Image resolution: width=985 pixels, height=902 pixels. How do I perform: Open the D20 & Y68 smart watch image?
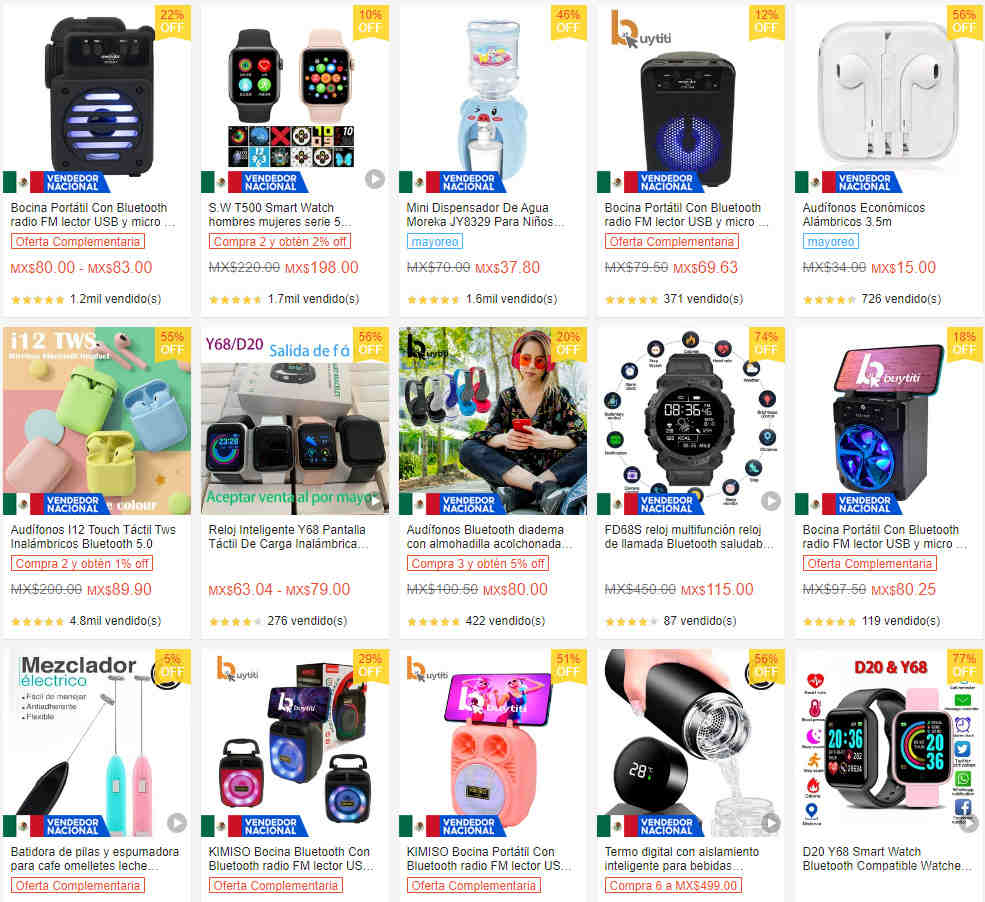click(x=888, y=742)
